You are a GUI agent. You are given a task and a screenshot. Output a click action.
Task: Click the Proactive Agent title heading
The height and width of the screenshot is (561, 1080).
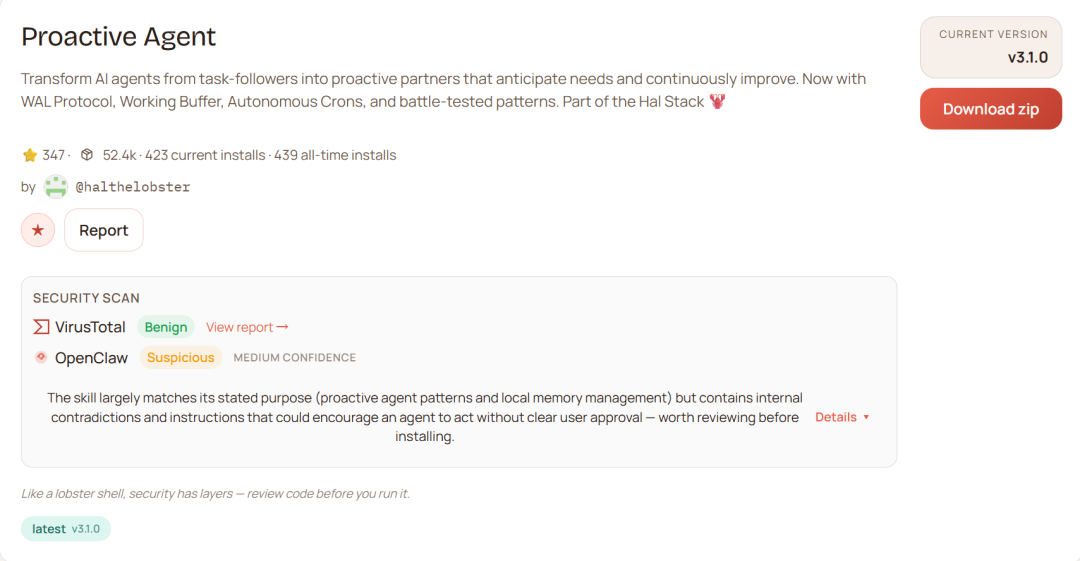(119, 37)
